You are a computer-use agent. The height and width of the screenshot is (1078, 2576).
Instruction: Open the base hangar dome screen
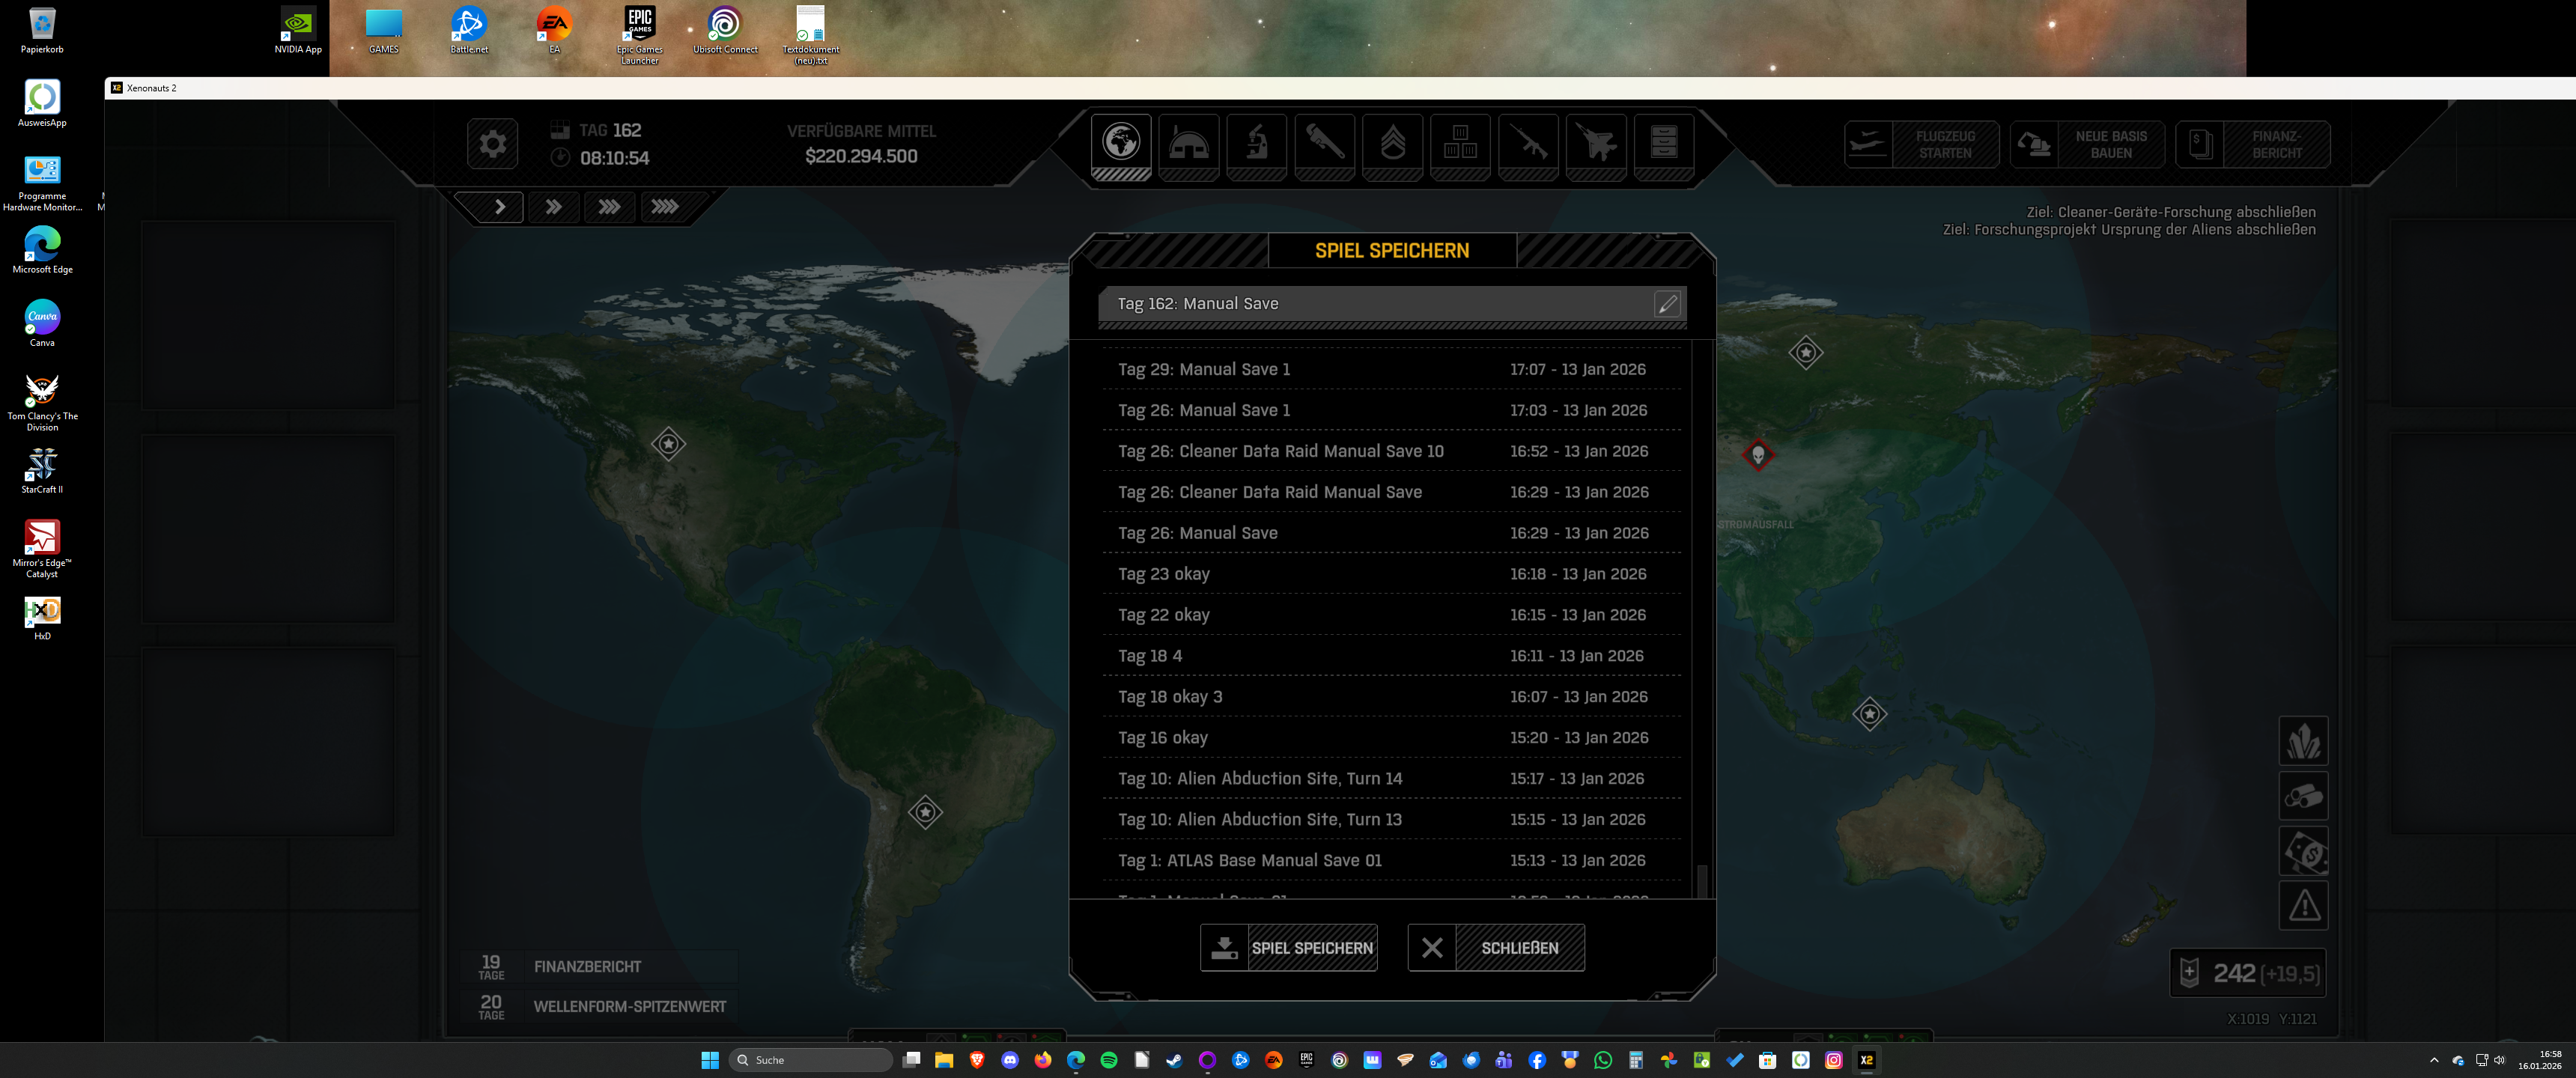(x=1188, y=144)
